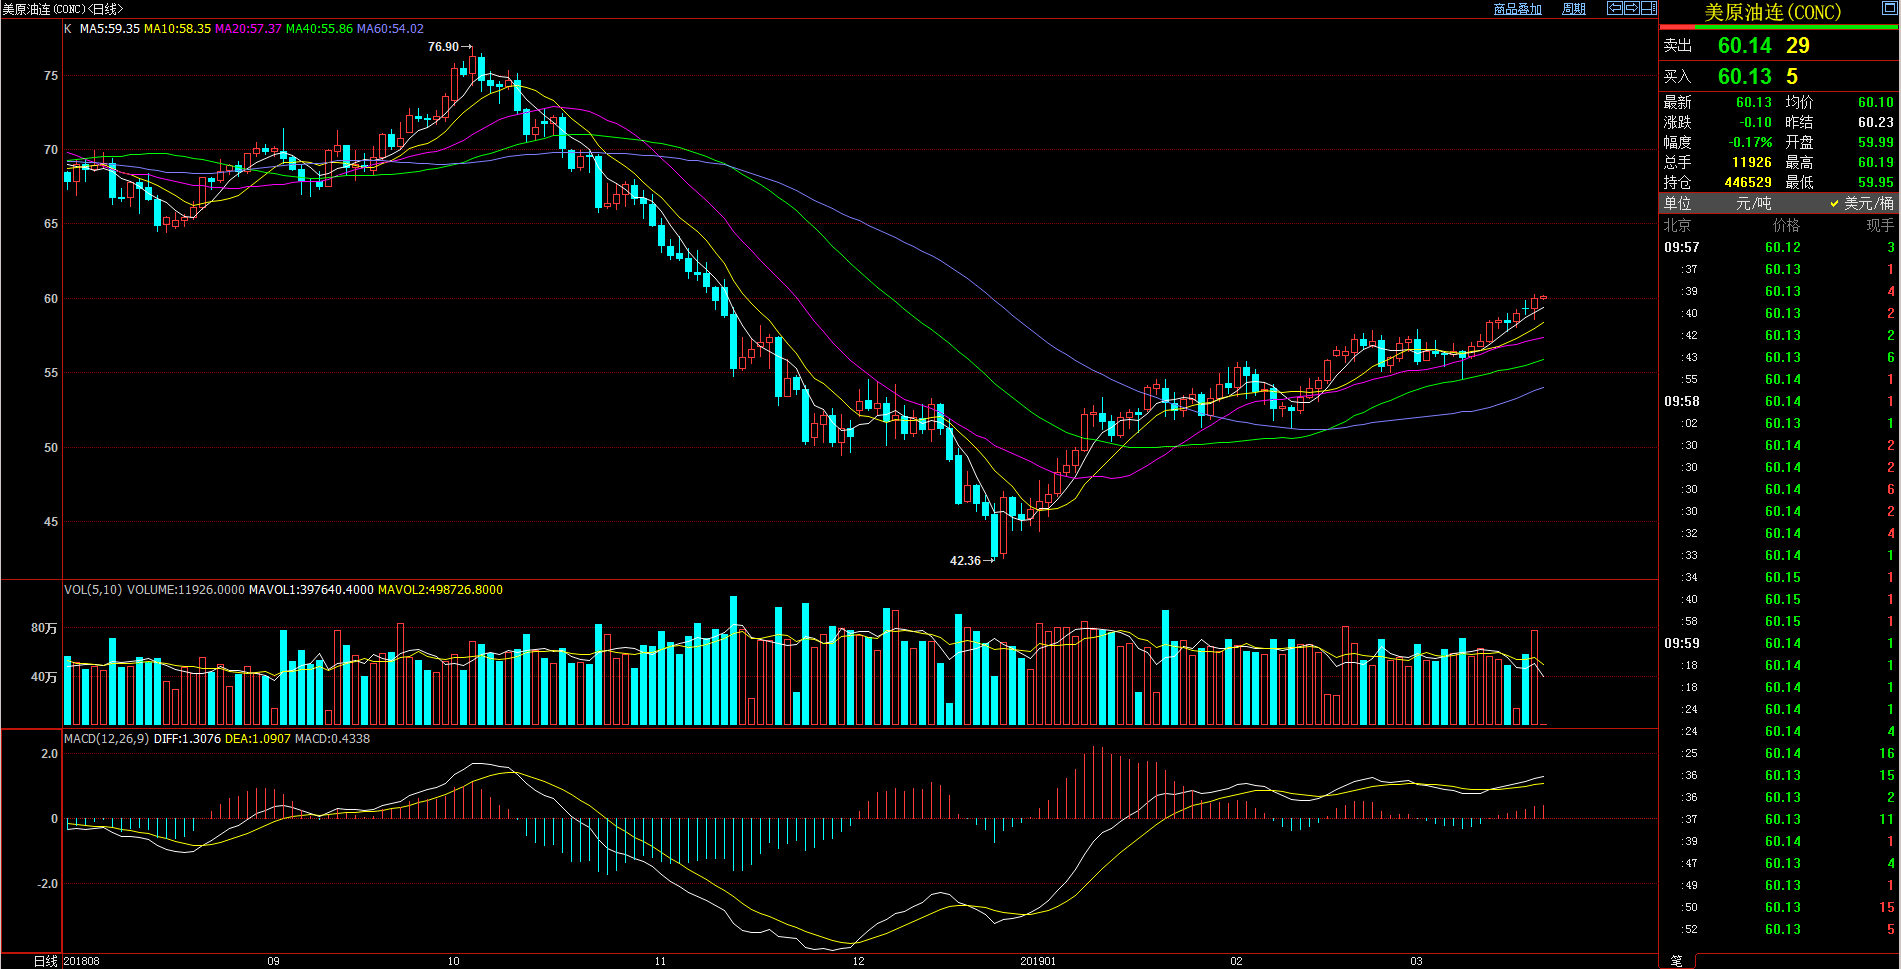Click the 现手 column header

point(1880,226)
